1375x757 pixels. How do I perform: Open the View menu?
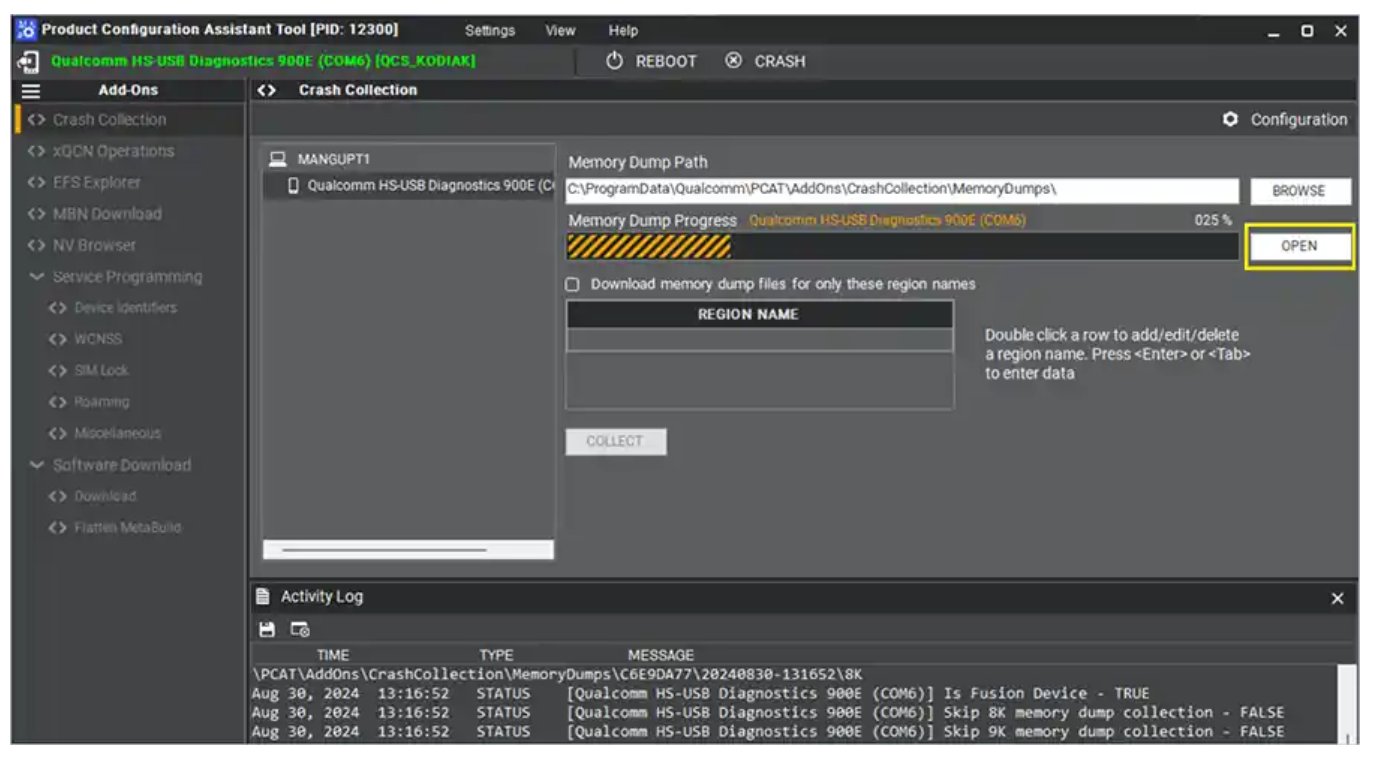click(560, 31)
